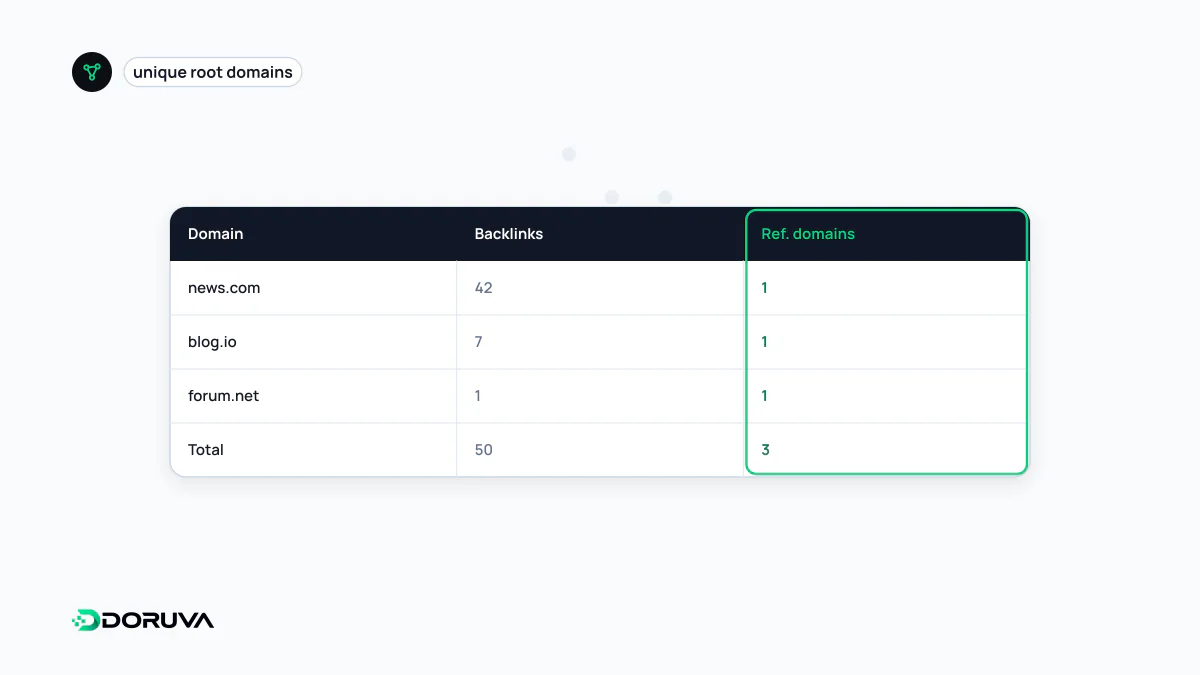Click blog.io's Ref. domains value
Viewport: 1200px width, 675px height.
[764, 342]
